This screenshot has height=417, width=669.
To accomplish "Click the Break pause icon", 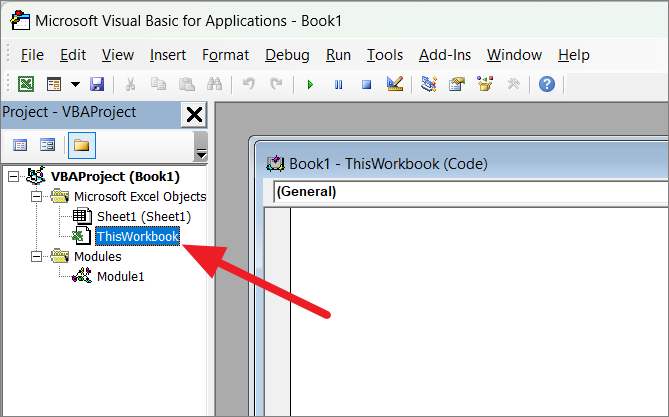I will point(338,85).
